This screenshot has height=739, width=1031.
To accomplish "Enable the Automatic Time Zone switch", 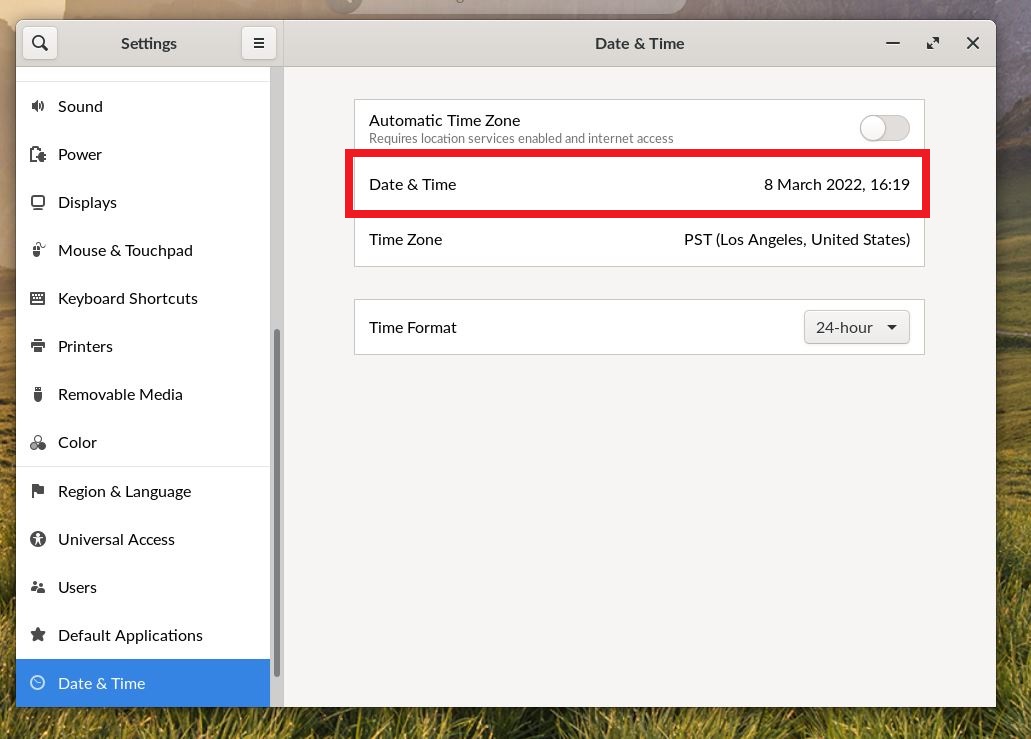I will point(884,128).
